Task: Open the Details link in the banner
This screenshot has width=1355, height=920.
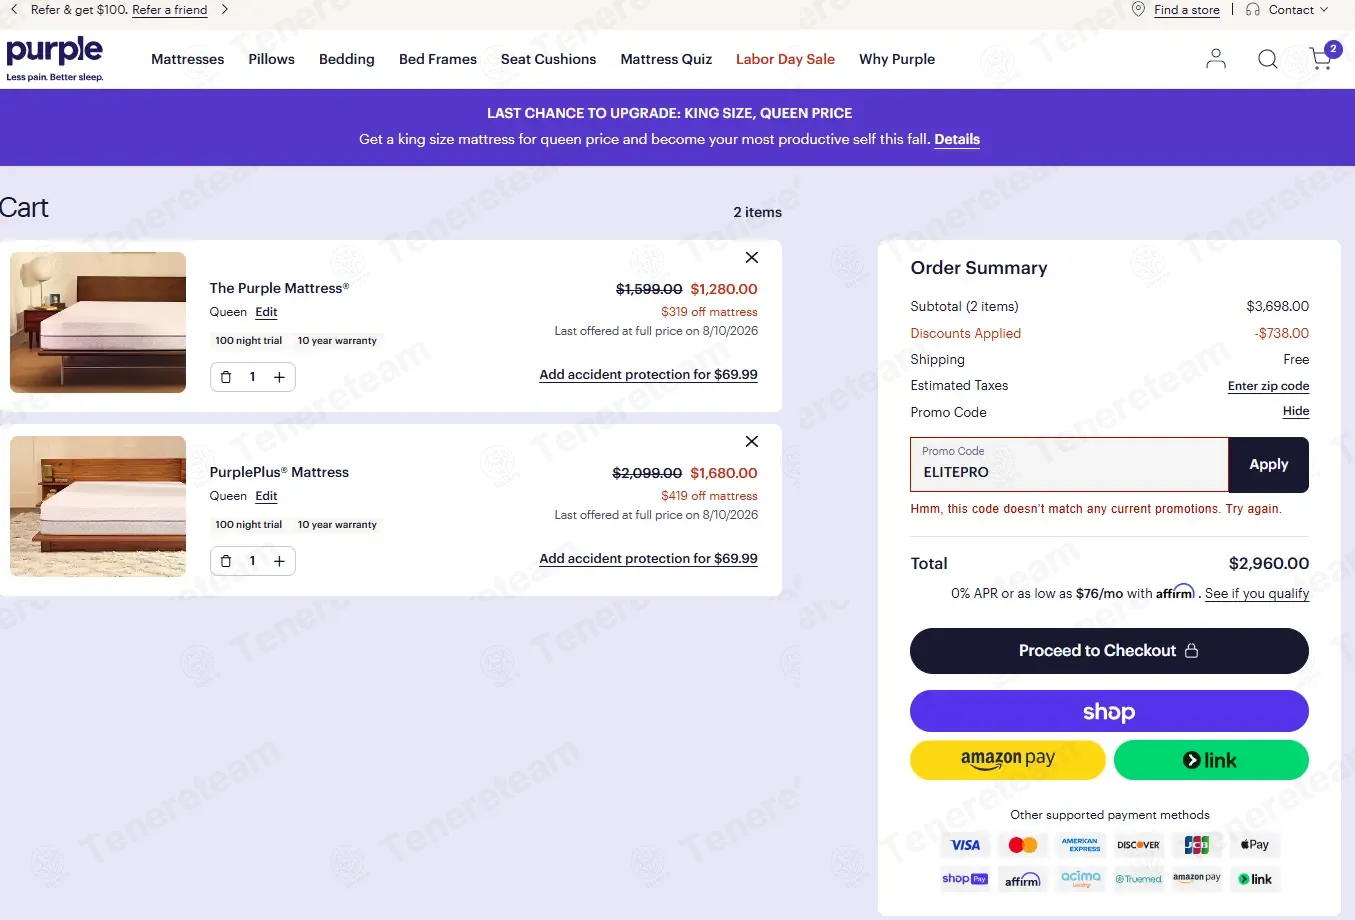Action: tap(957, 139)
